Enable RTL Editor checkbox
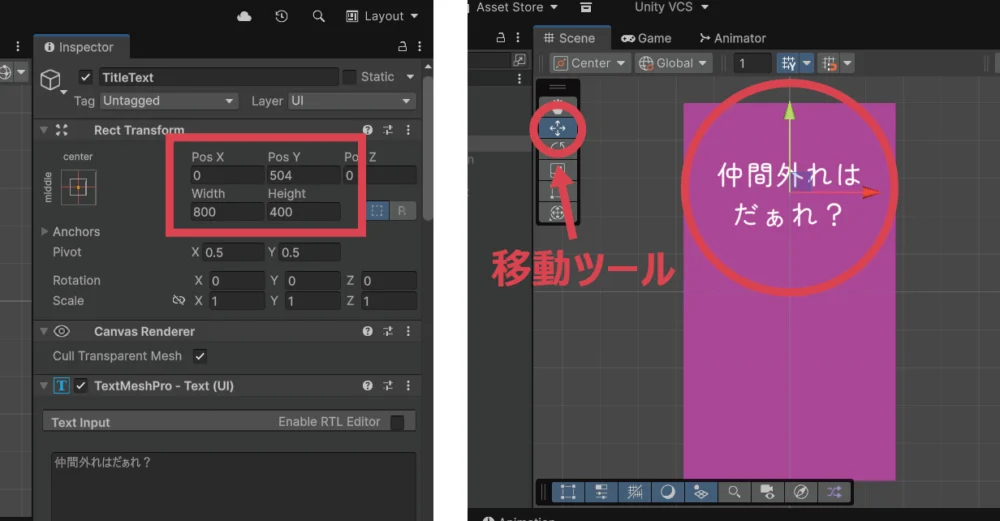The height and width of the screenshot is (521, 1000). [x=397, y=422]
